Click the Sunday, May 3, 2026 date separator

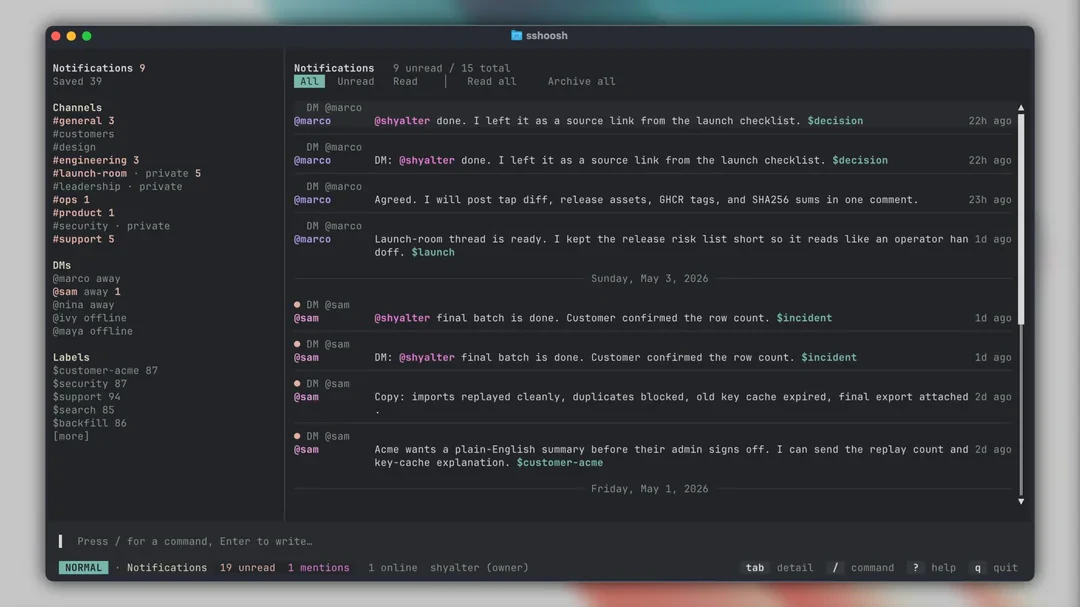click(x=649, y=278)
